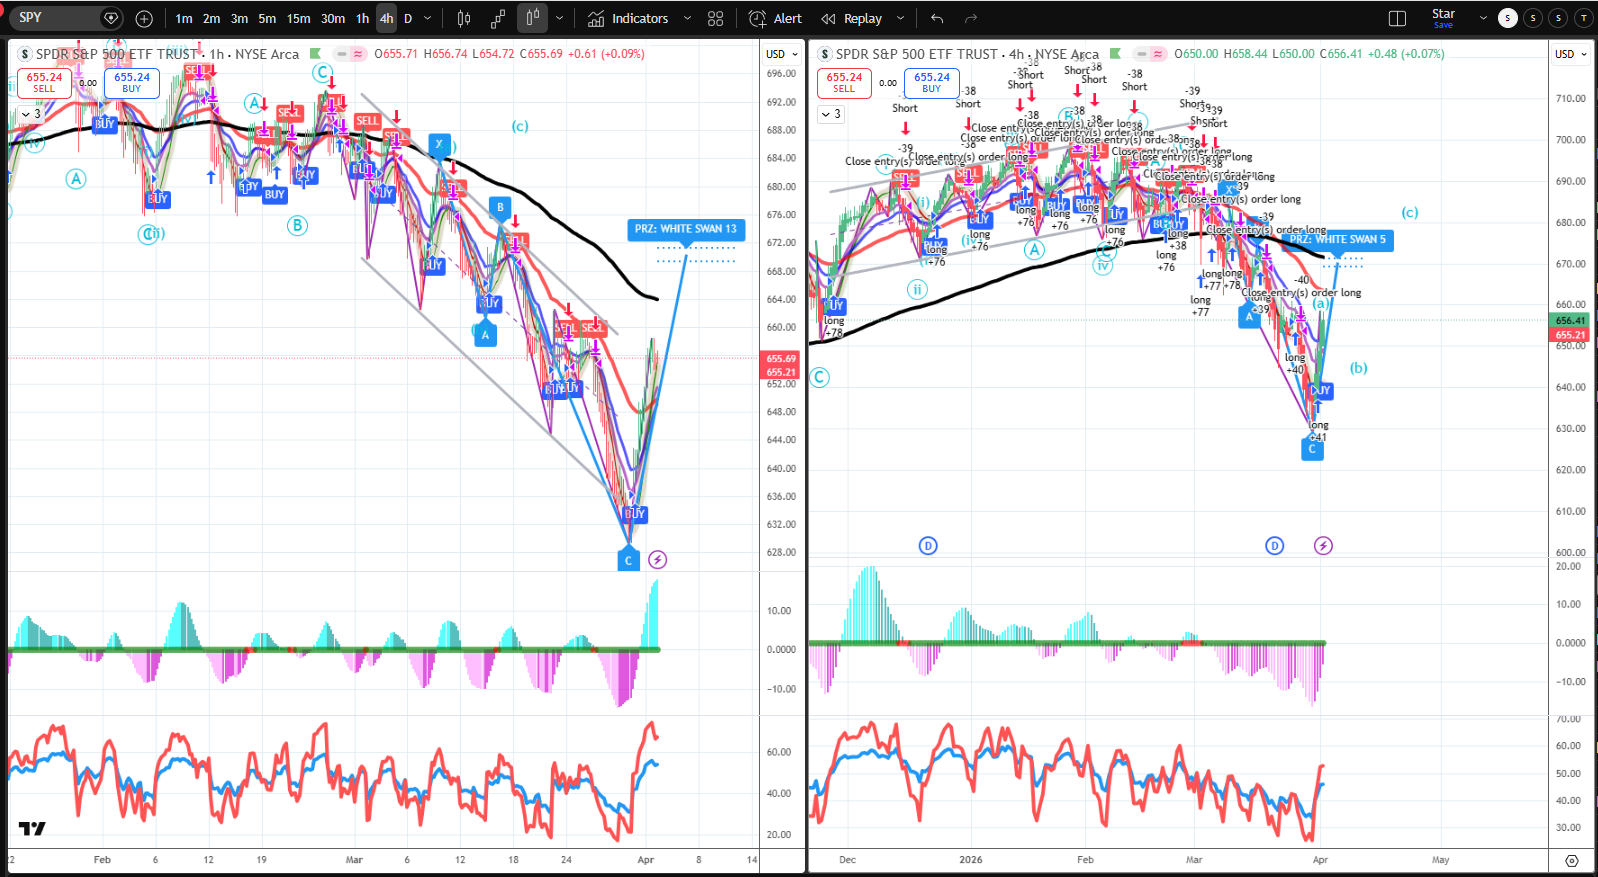Undo the last chart action
Screen dimensions: 1598x877
point(937,18)
